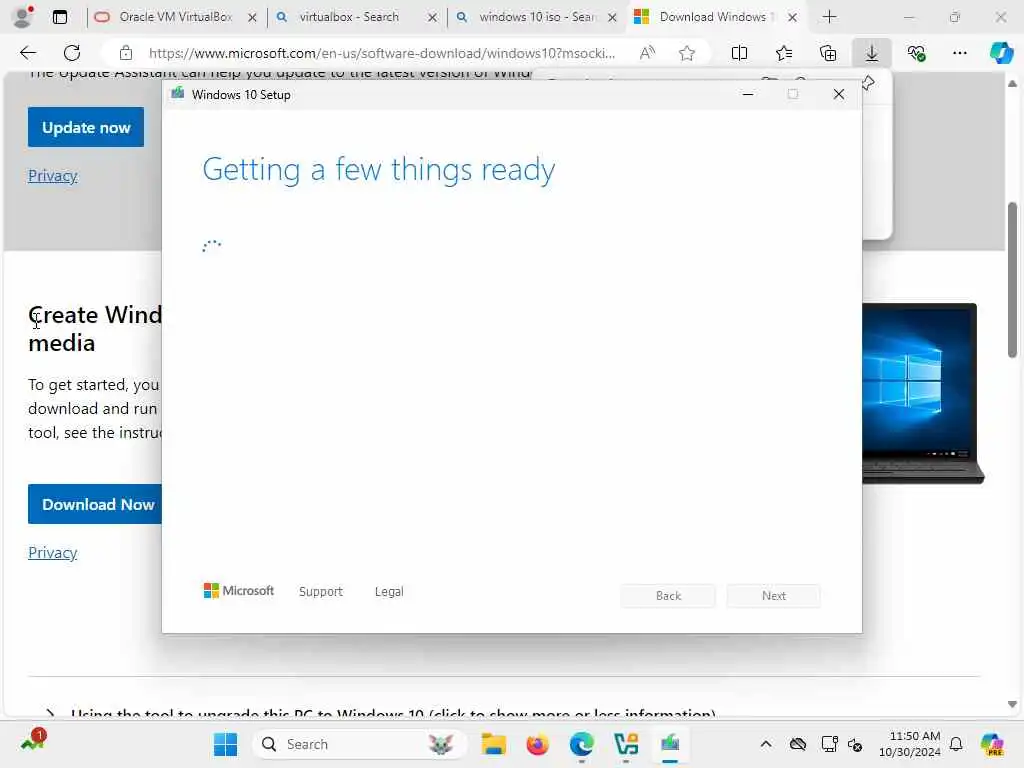Viewport: 1024px width, 768px height.
Task: Add this page to favorites star
Action: pos(686,53)
